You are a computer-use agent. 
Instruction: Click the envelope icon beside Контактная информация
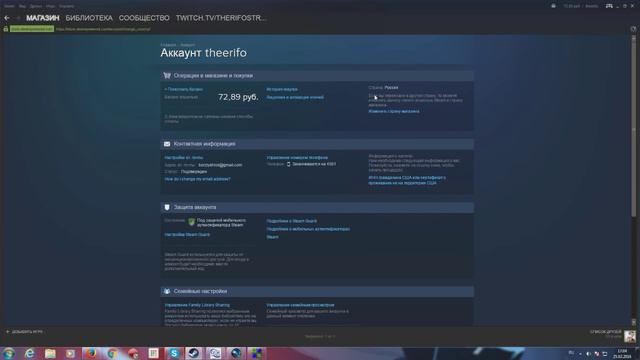(167, 144)
